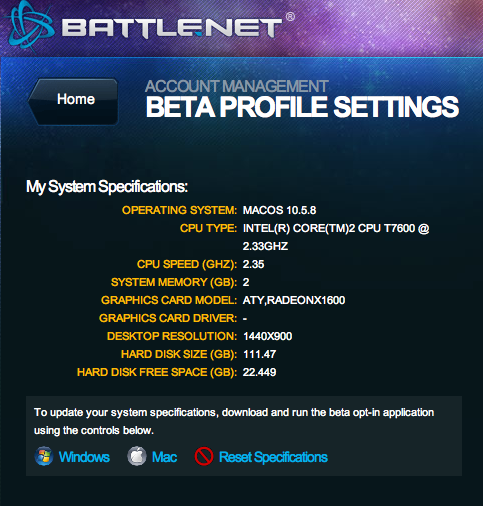Go back using the Home button
This screenshot has height=506, width=483.
(x=73, y=101)
